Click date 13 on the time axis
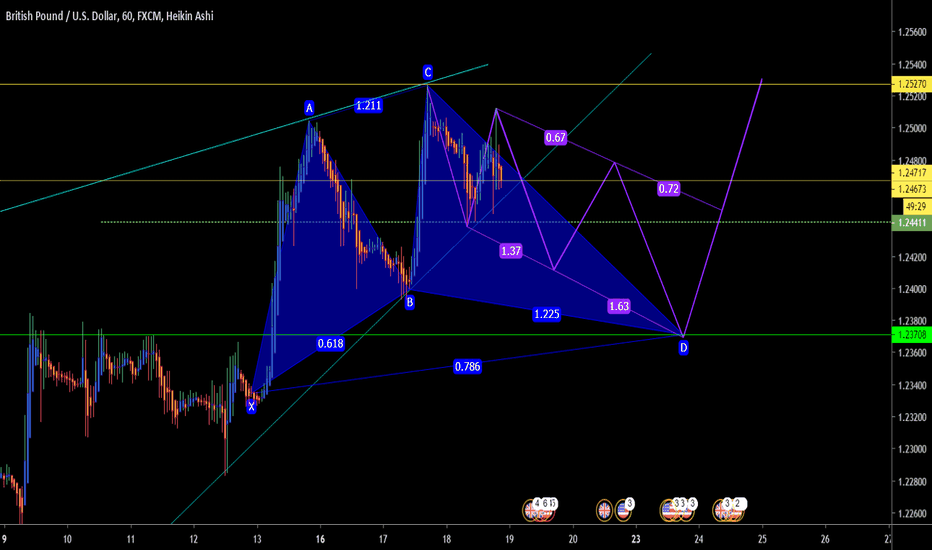932x550 pixels. 257,539
